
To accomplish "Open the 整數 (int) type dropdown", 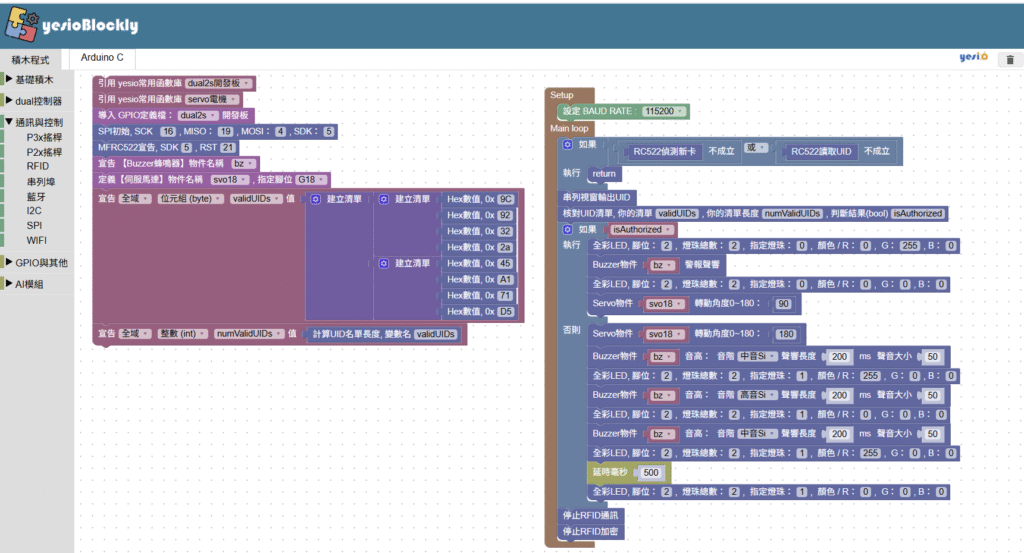I will tap(183, 334).
